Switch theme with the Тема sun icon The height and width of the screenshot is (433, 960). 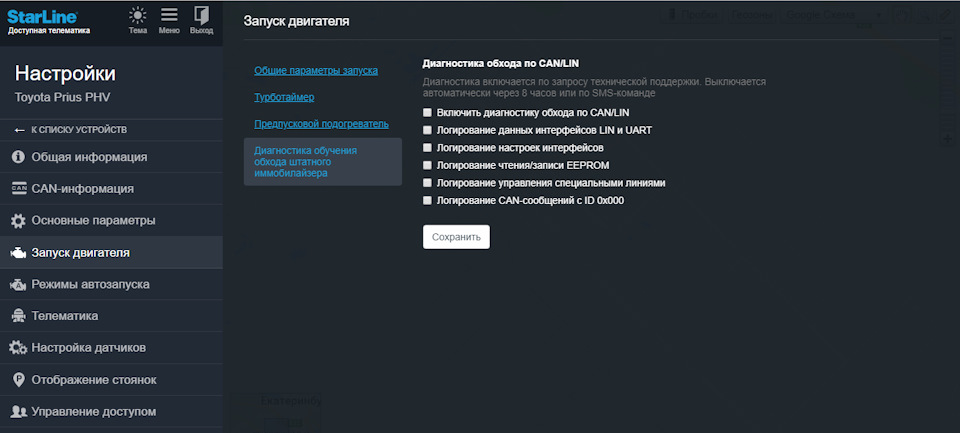pos(138,16)
